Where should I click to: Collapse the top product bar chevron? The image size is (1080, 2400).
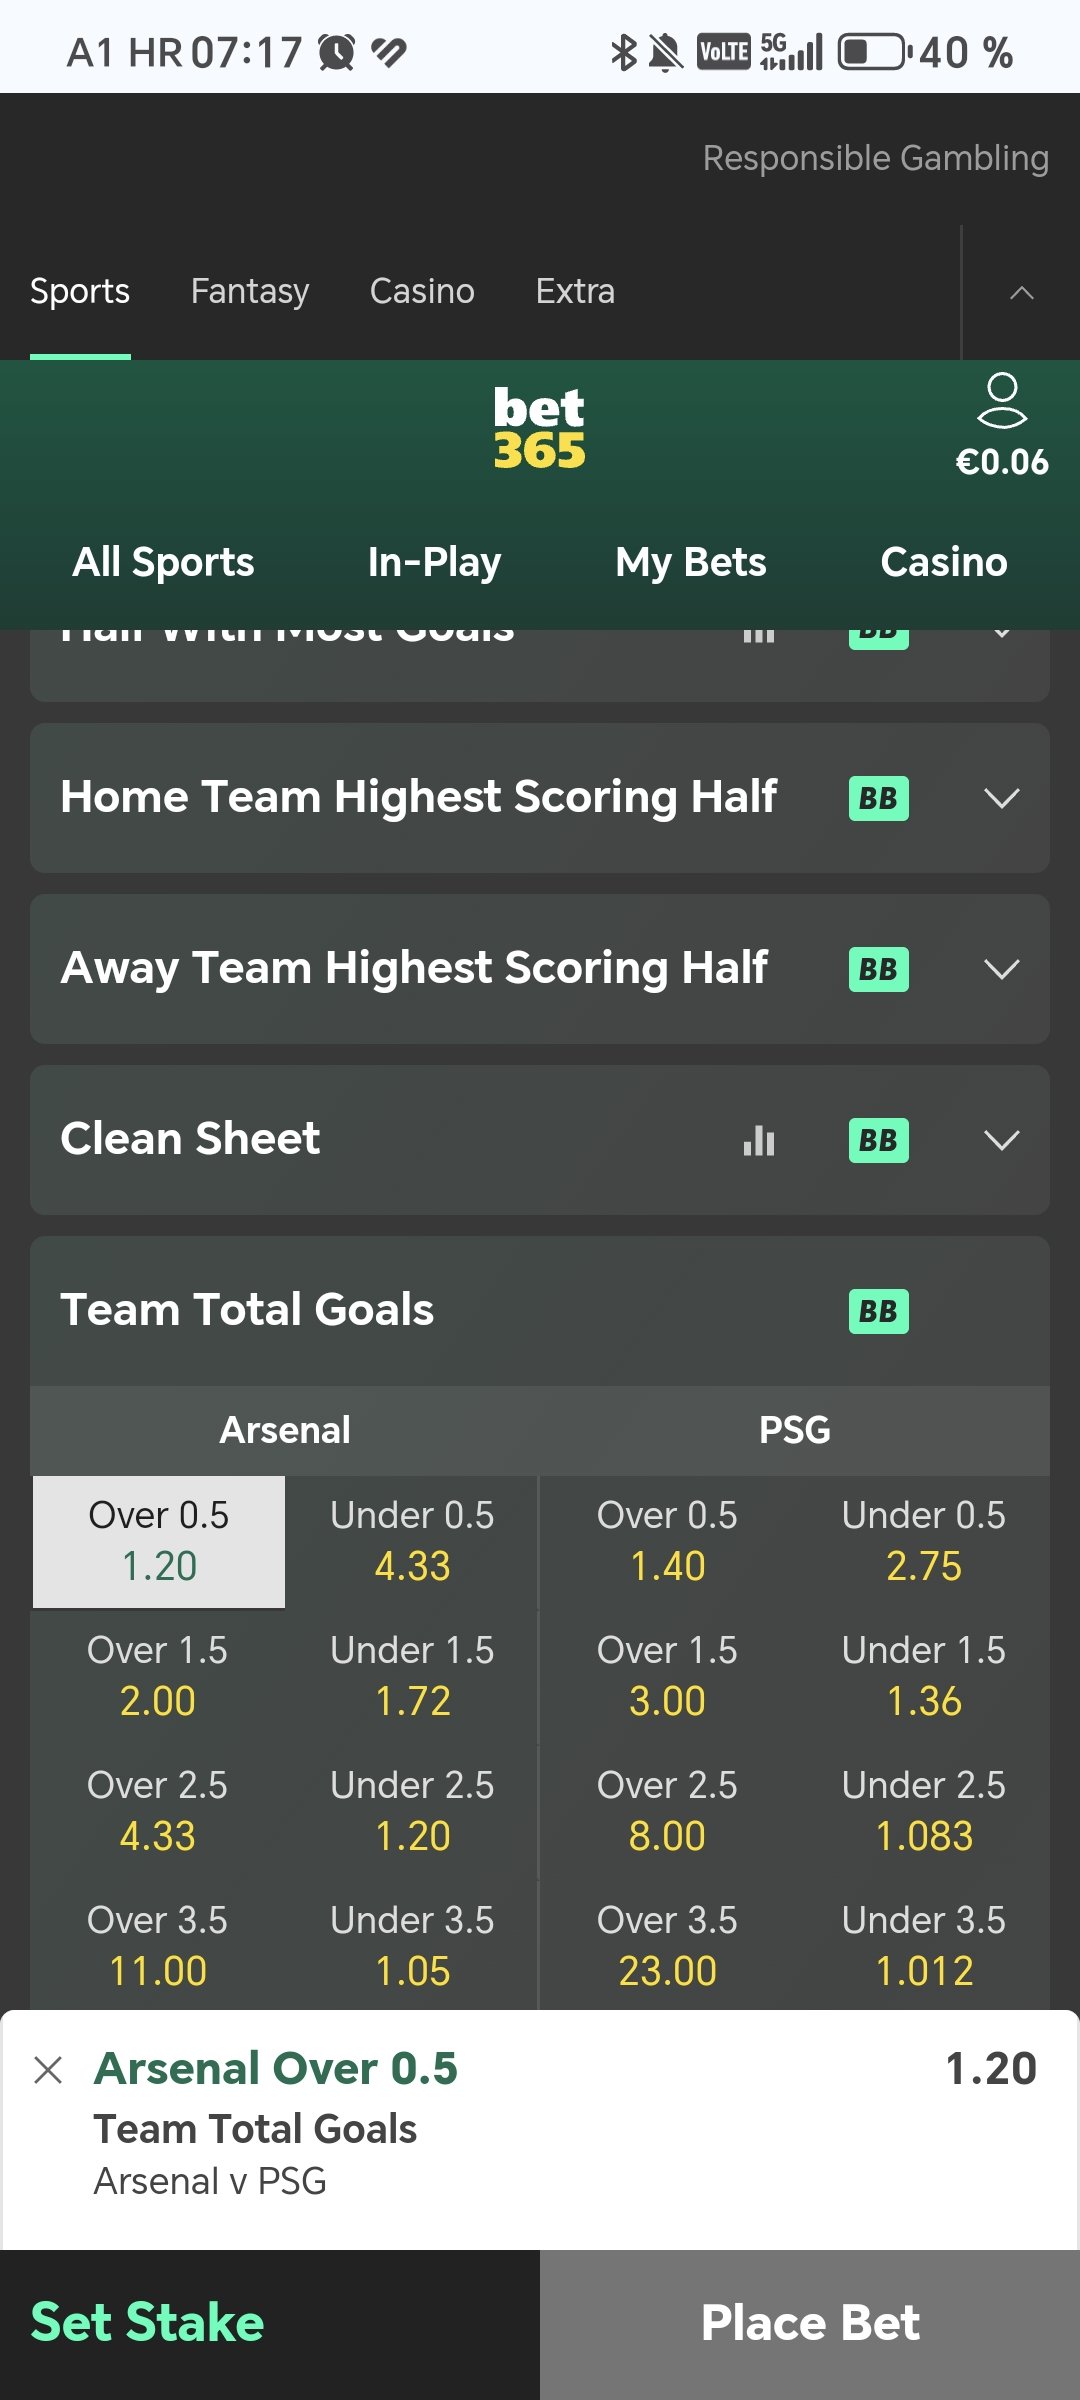[1021, 293]
